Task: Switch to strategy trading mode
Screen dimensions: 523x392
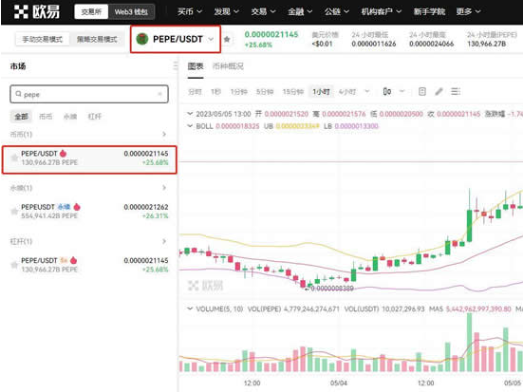Action: [x=97, y=39]
